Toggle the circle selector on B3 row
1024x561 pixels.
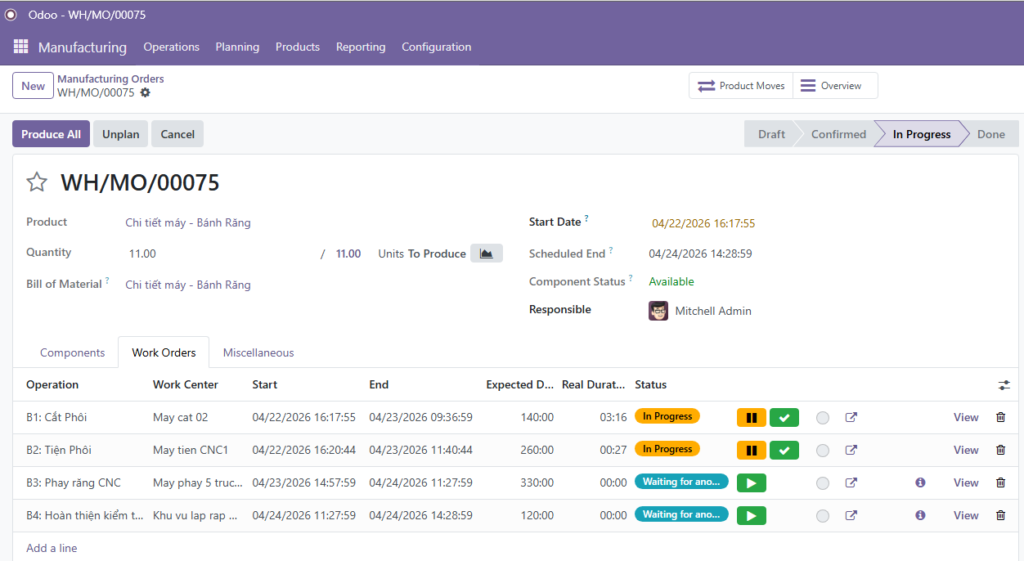tap(822, 484)
